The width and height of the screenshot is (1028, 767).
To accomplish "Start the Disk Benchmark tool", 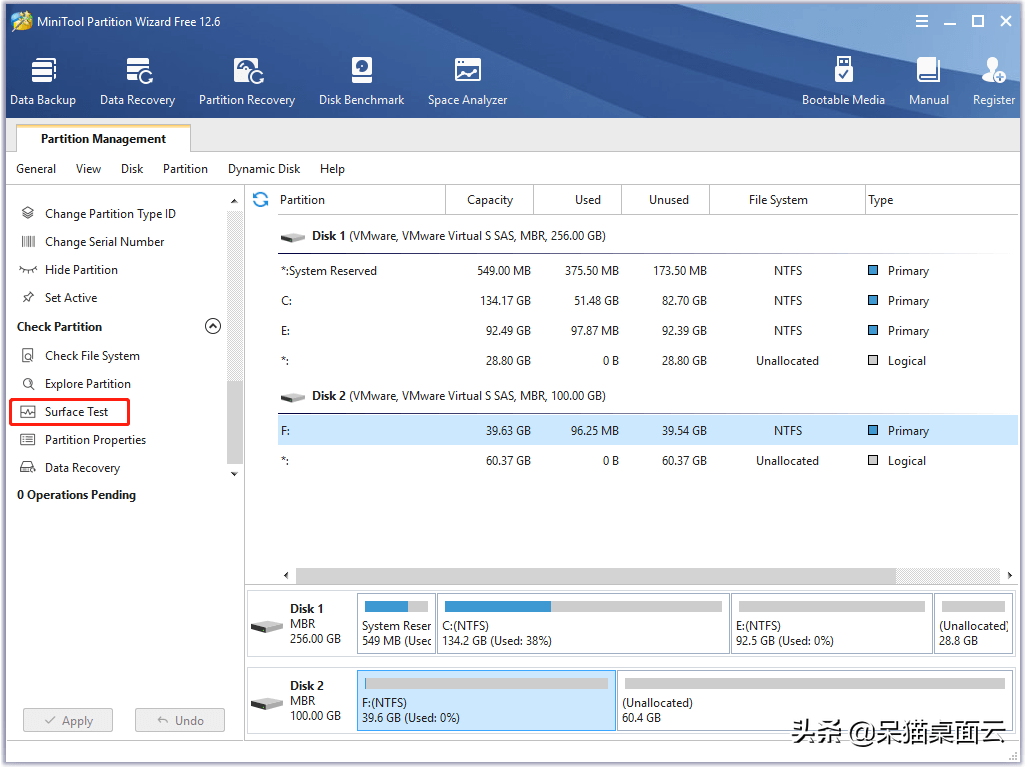I will click(362, 81).
